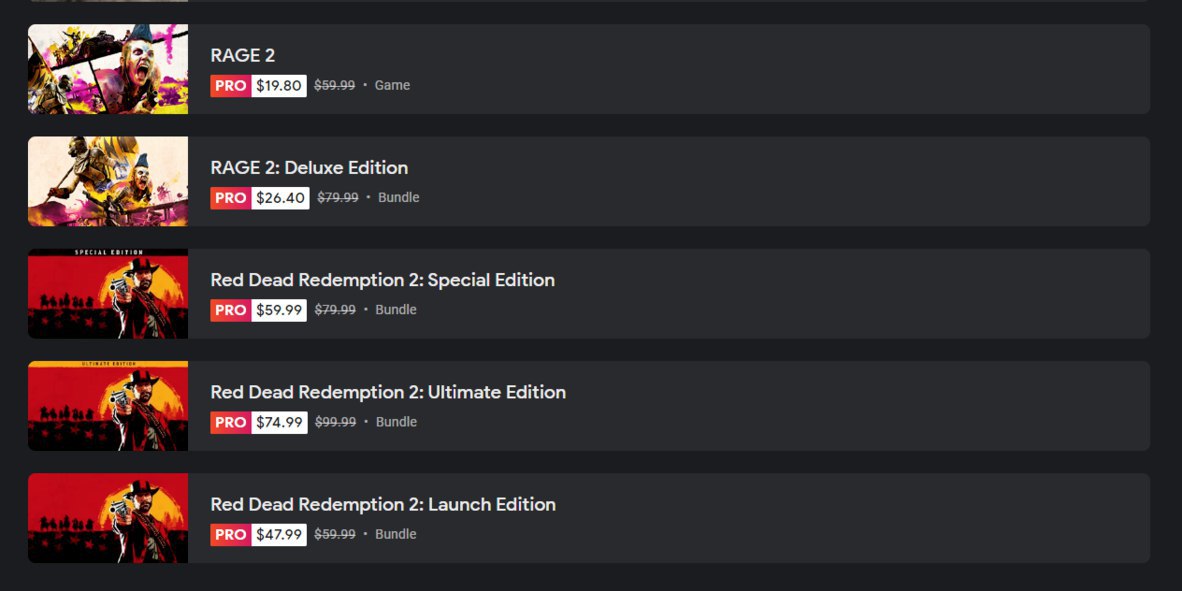Select Red Dead Redemption 2: Ultimate Edition title
This screenshot has height=591, width=1182.
point(388,392)
